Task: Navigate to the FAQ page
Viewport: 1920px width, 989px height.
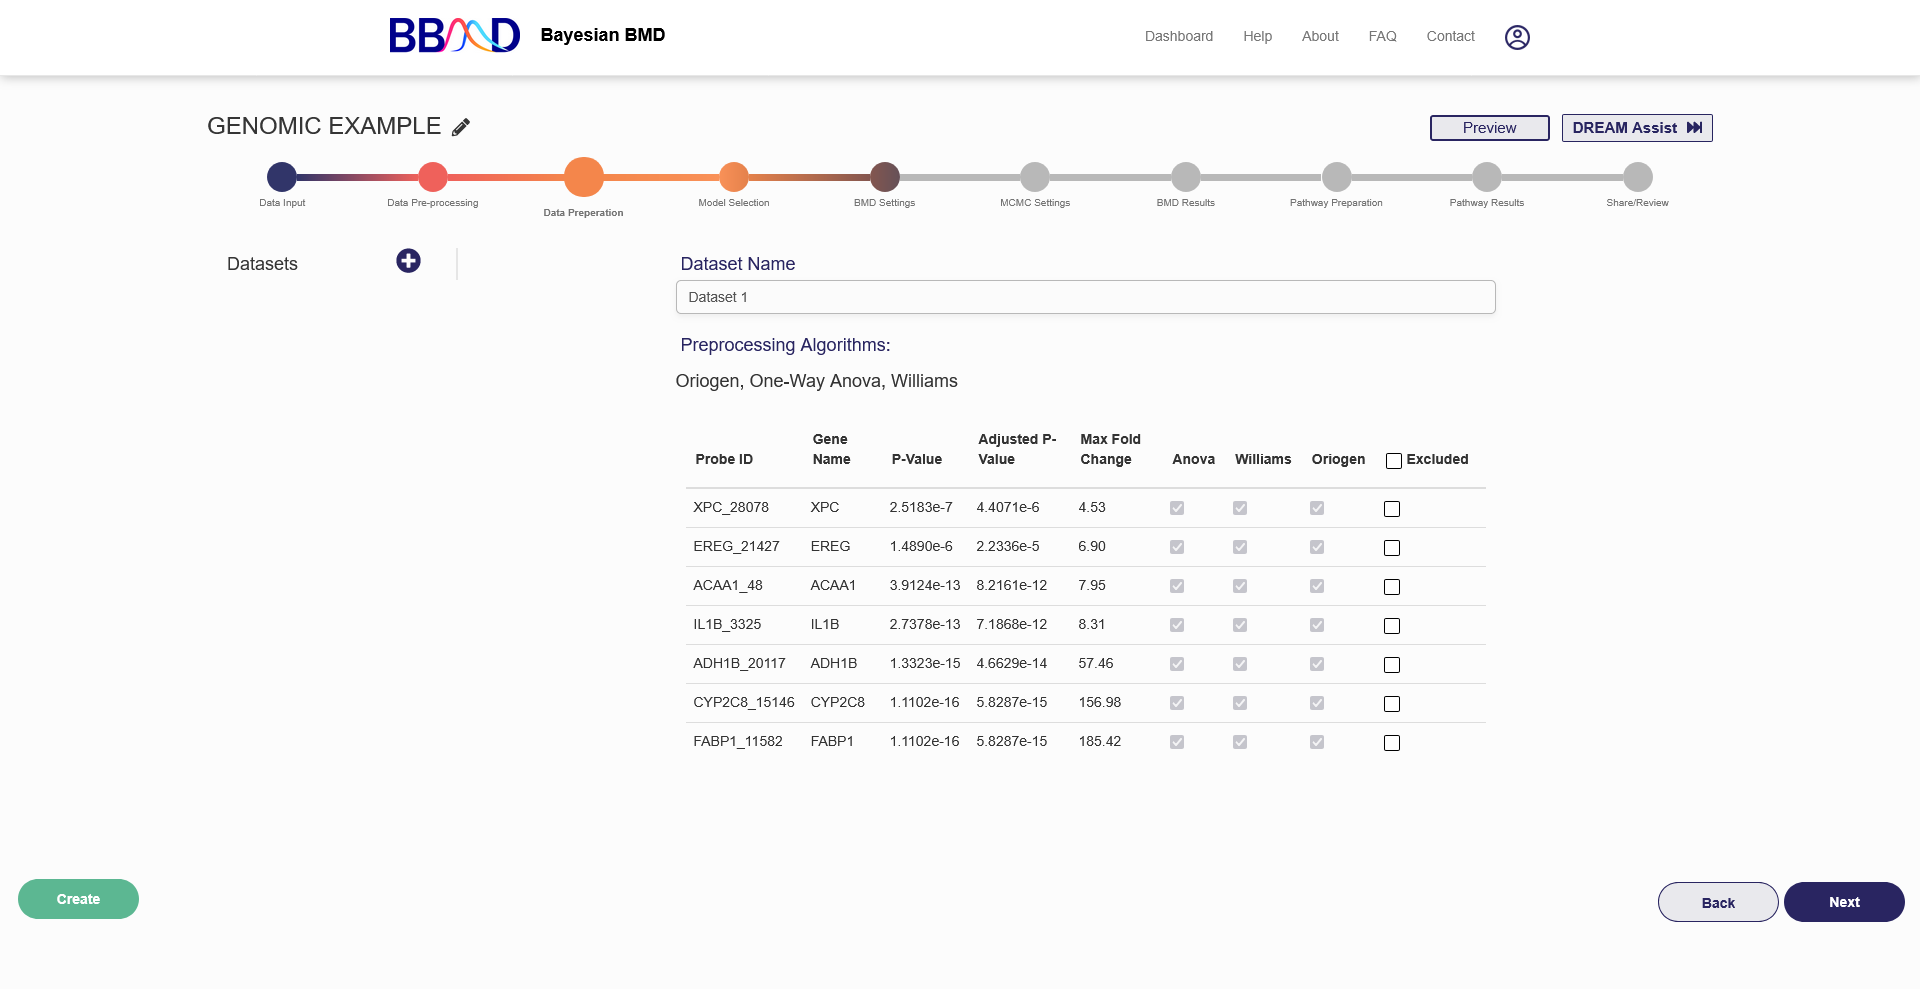Action: pyautogui.click(x=1382, y=36)
